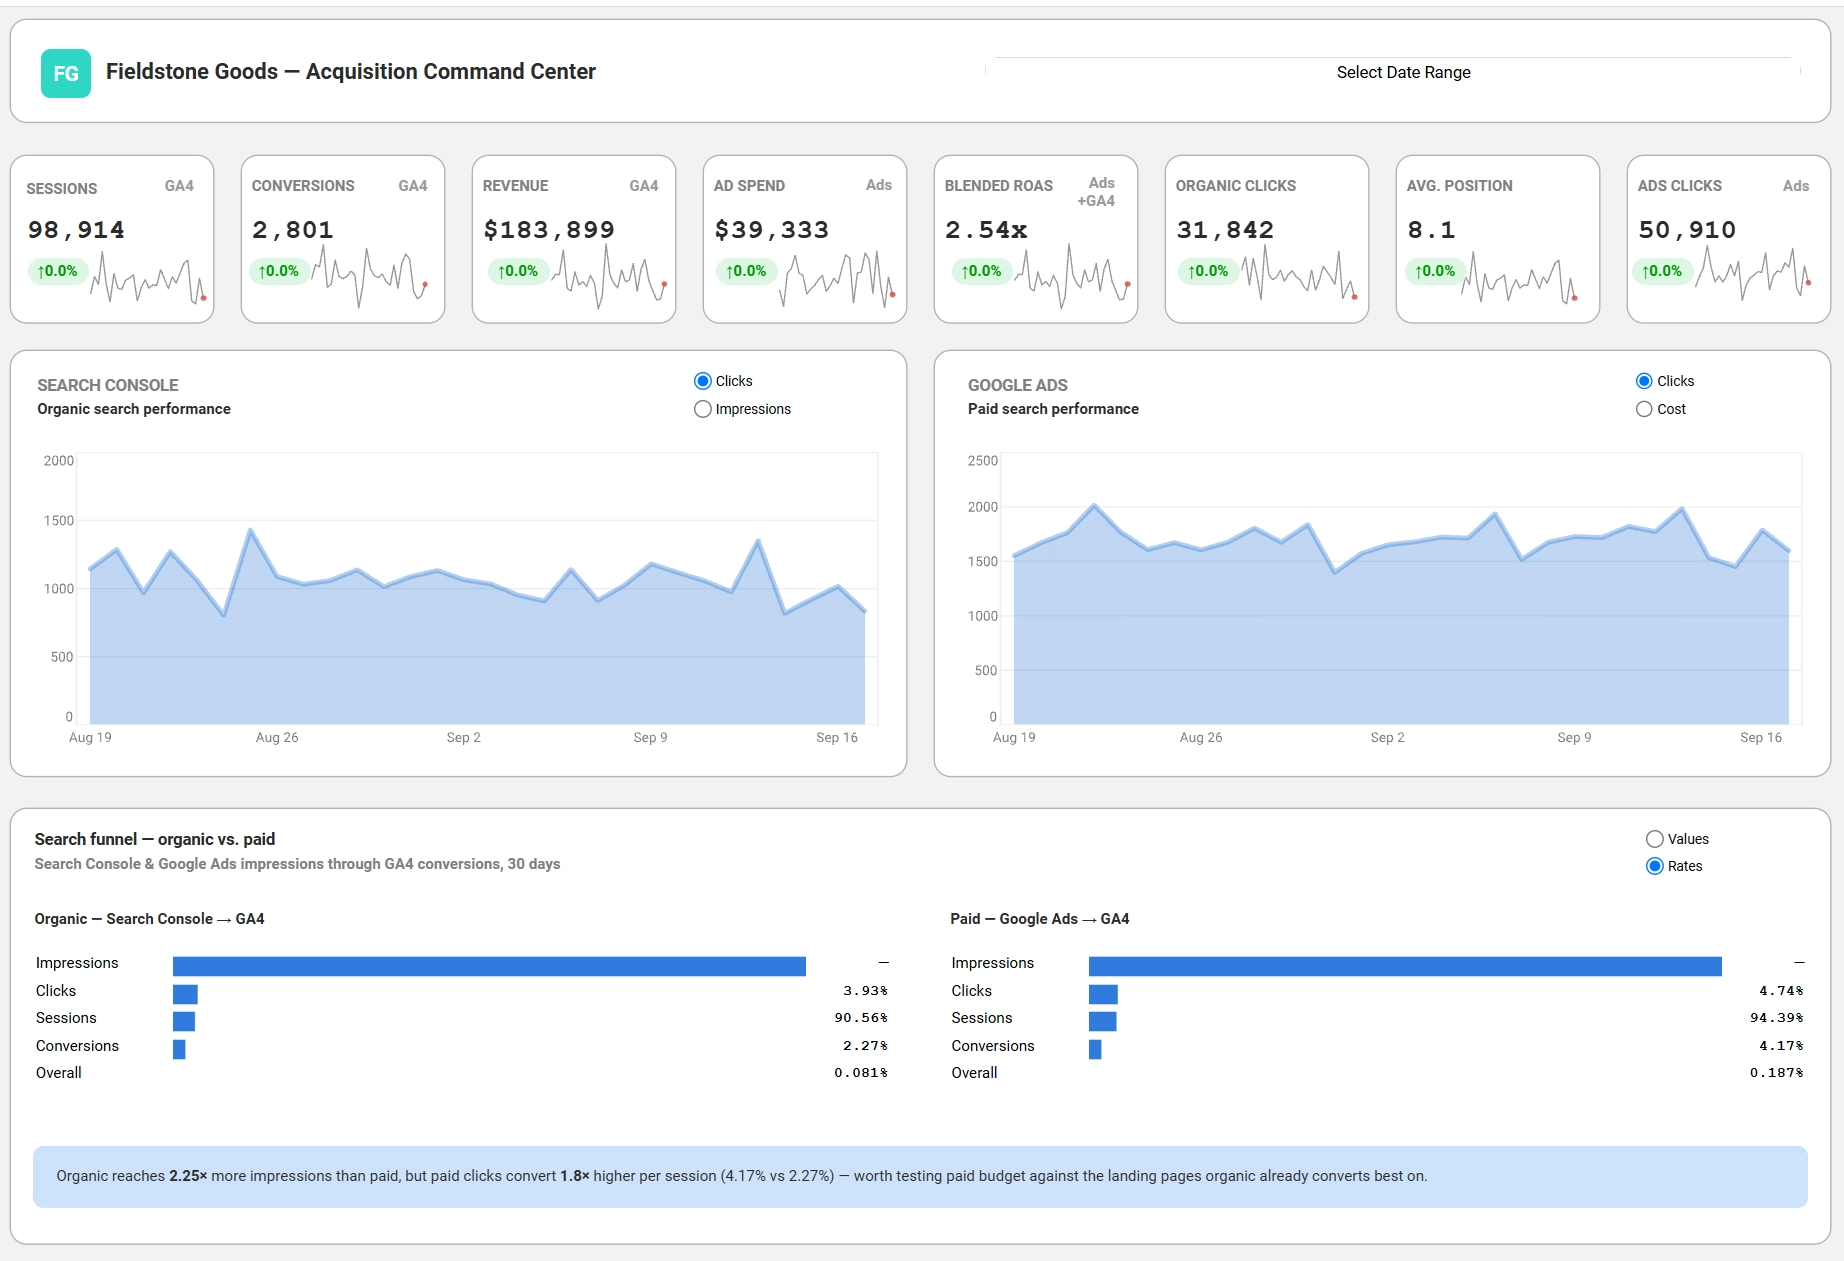This screenshot has height=1261, width=1844.
Task: Click the organic Sessions funnel bar
Action: click(x=184, y=1021)
